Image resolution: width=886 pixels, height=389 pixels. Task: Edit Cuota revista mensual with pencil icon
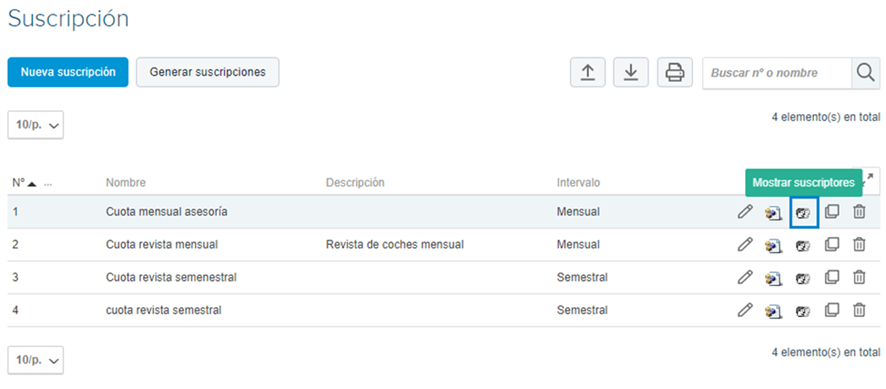coord(745,245)
